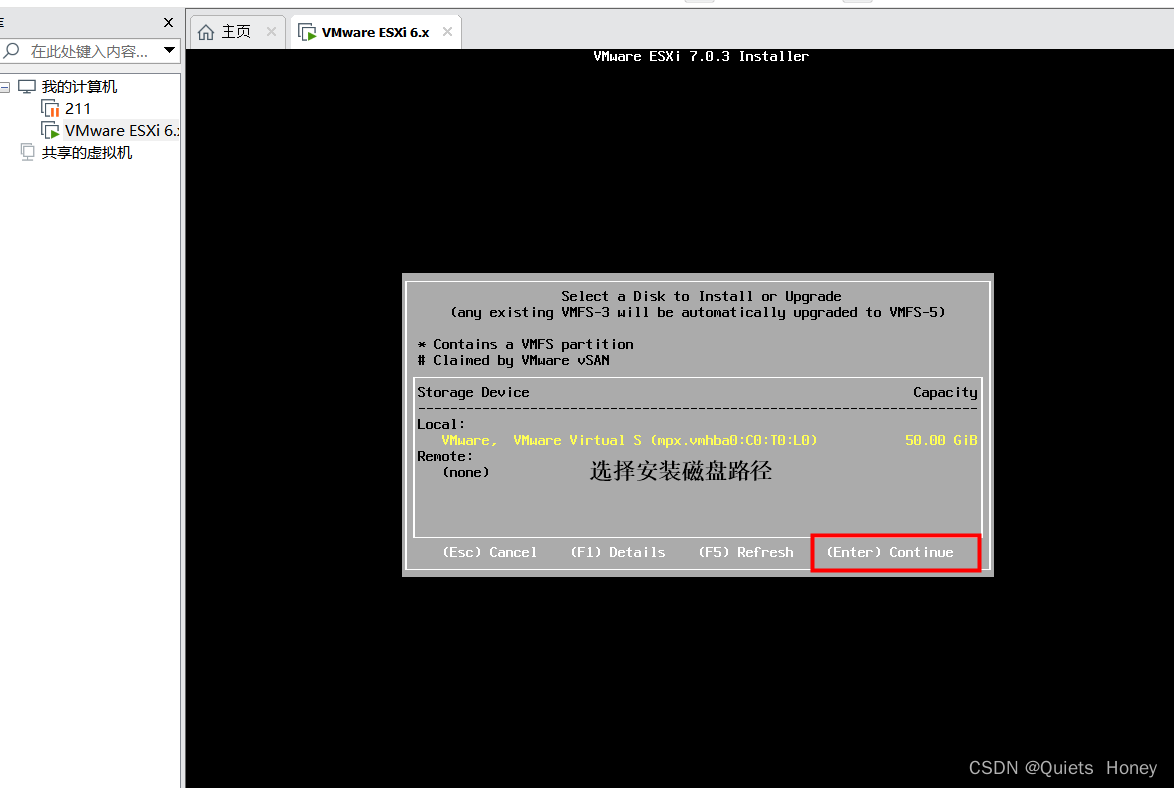1174x788 pixels.
Task: Select VMware ESXi 6.x in library tree
Action: pyautogui.click(x=121, y=130)
